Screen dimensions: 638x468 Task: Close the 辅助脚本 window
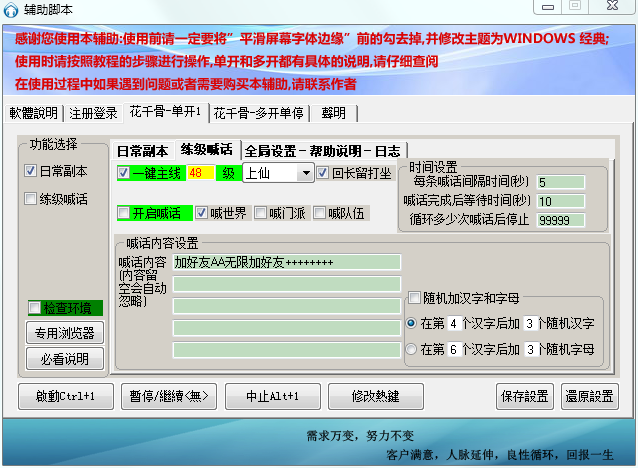click(x=612, y=6)
